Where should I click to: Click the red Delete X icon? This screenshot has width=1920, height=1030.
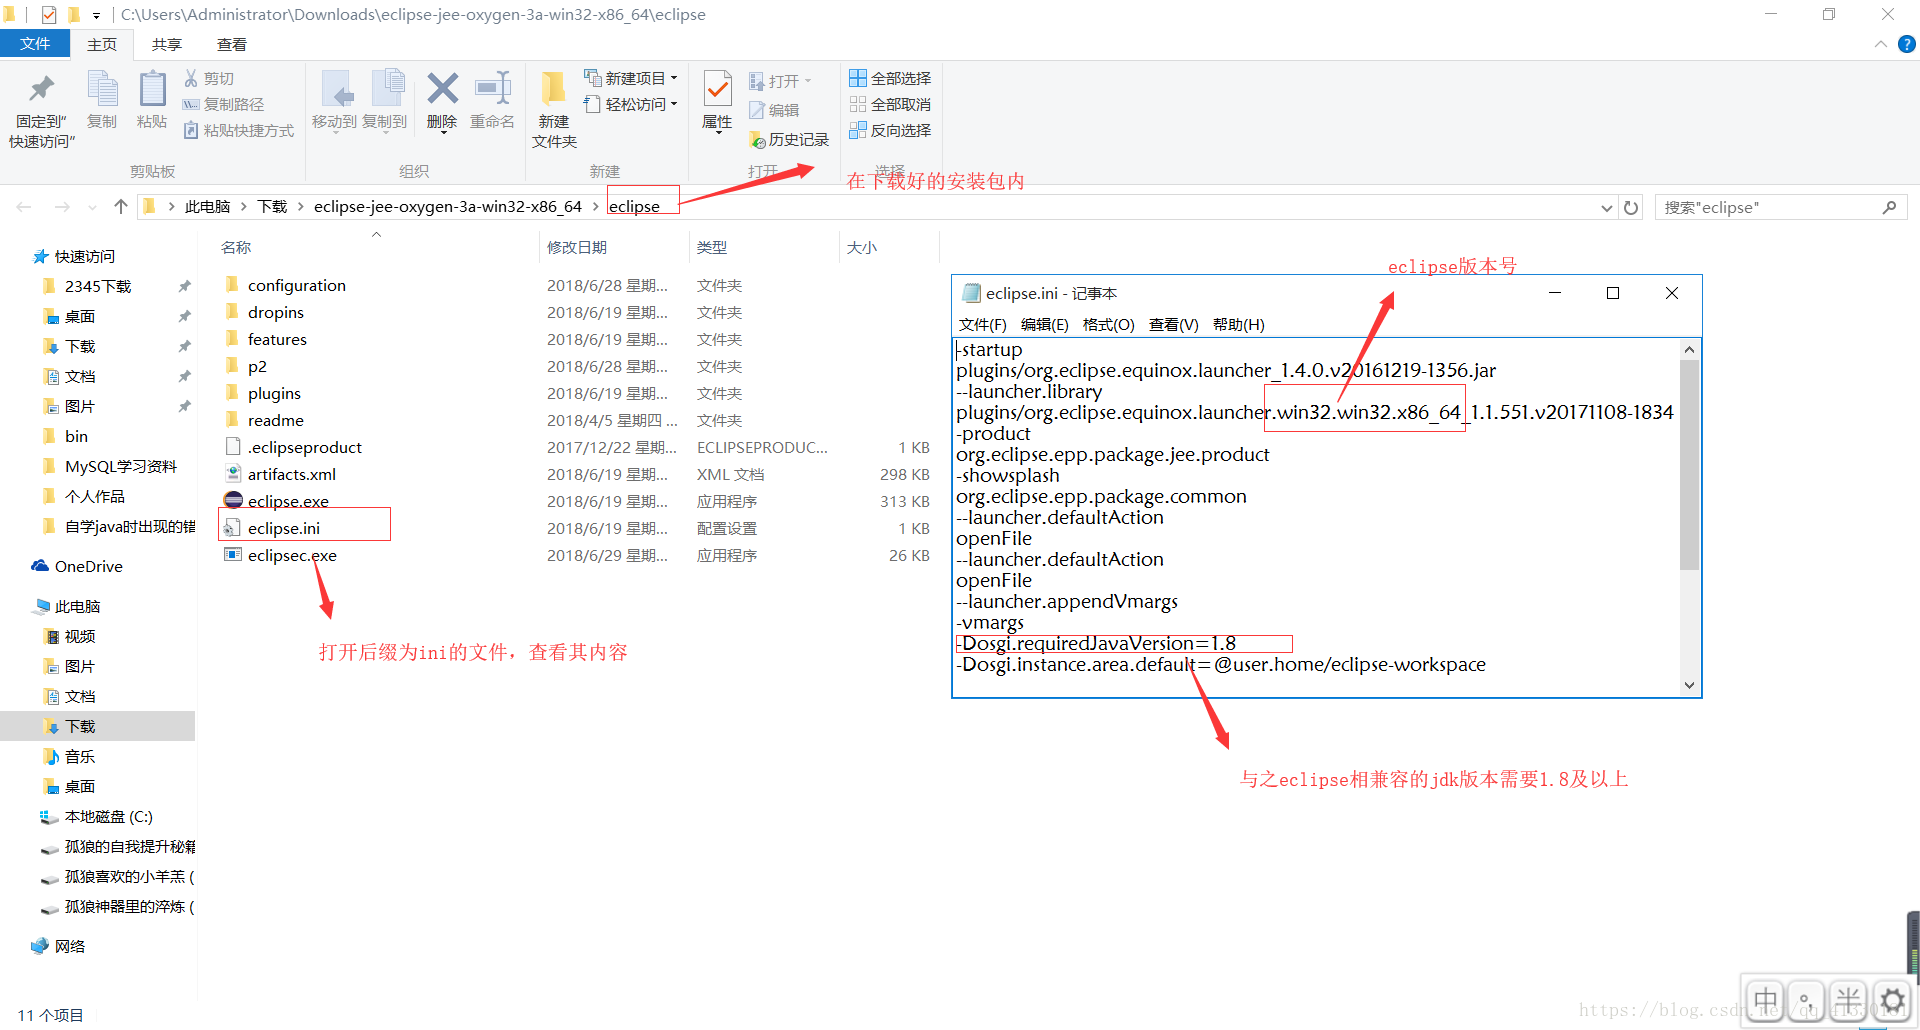tap(442, 89)
